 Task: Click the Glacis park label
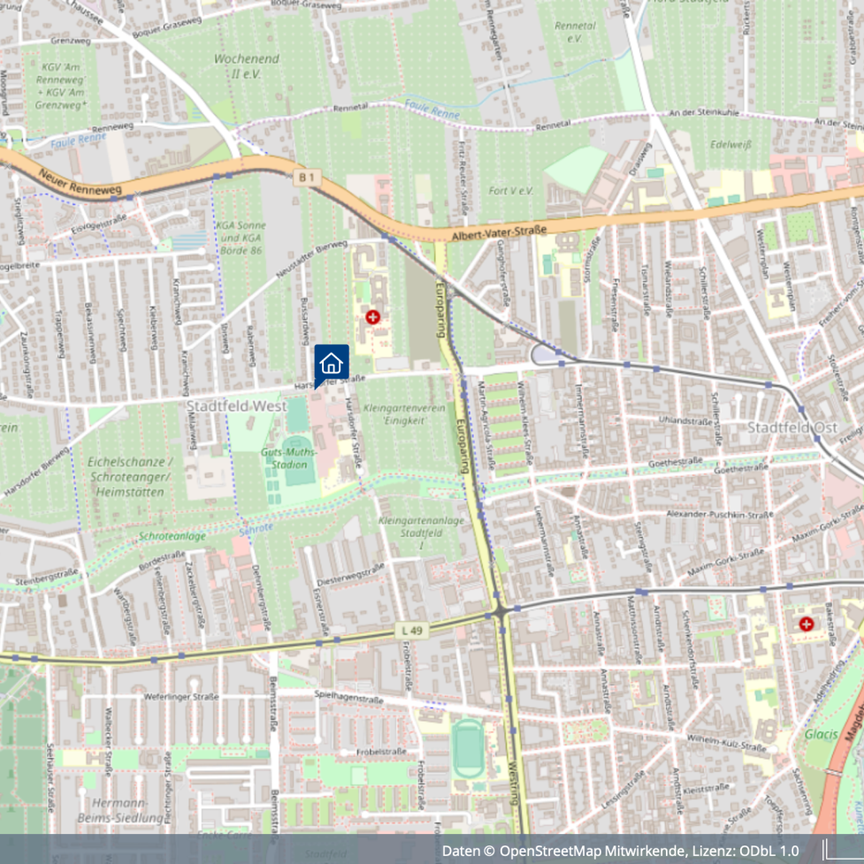click(821, 734)
